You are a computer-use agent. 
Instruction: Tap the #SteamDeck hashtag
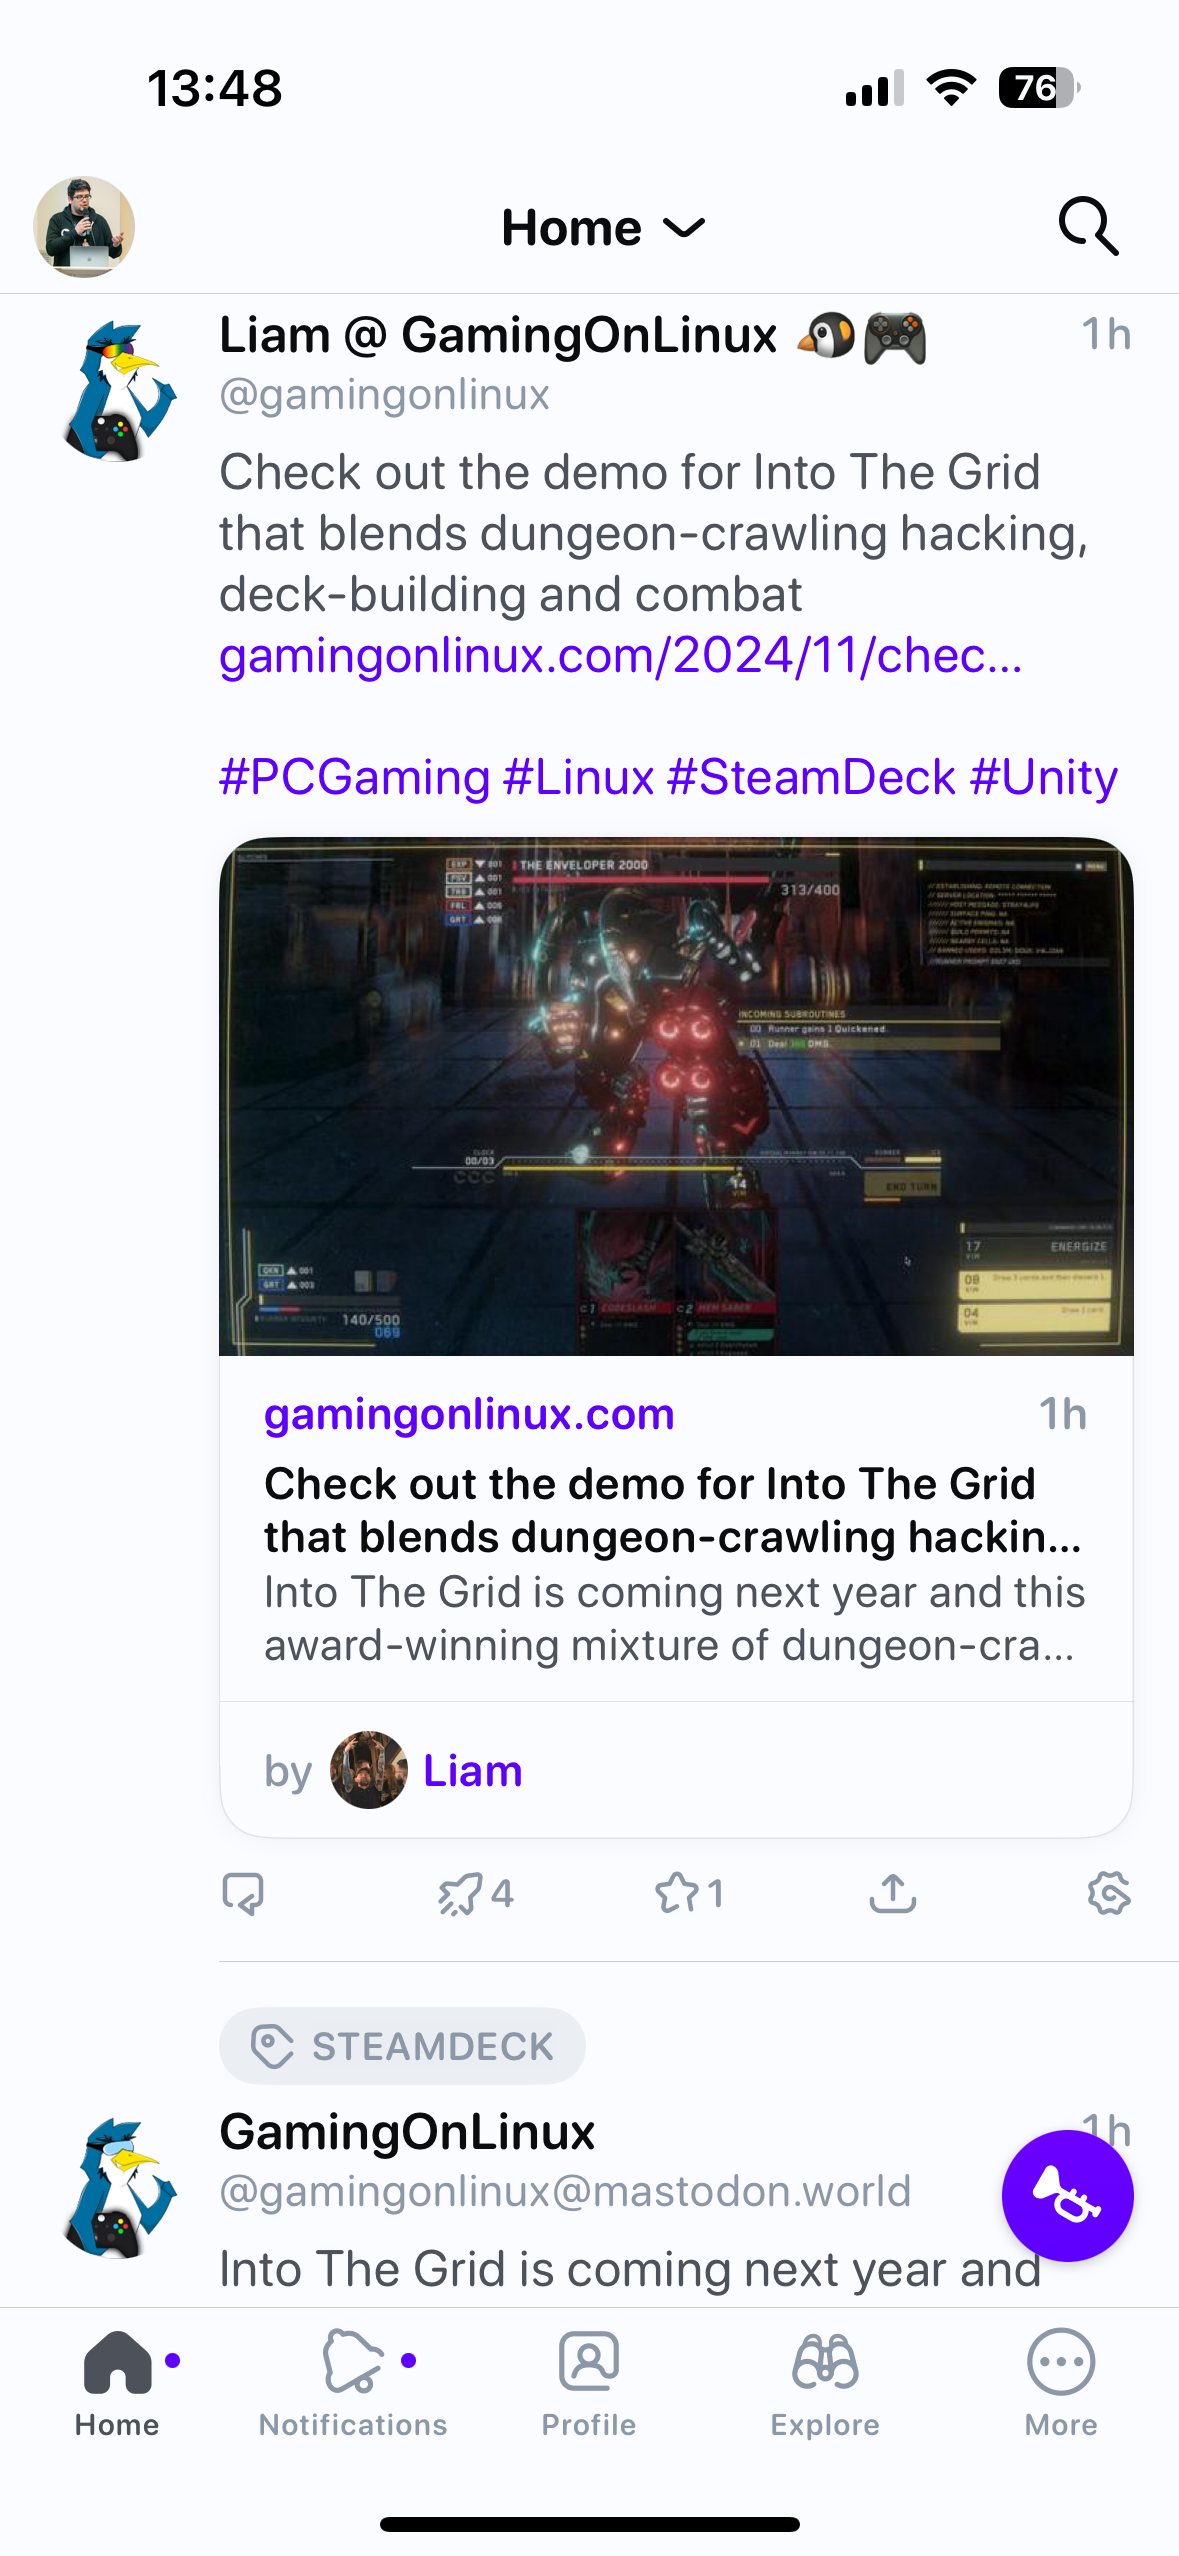[x=811, y=777]
